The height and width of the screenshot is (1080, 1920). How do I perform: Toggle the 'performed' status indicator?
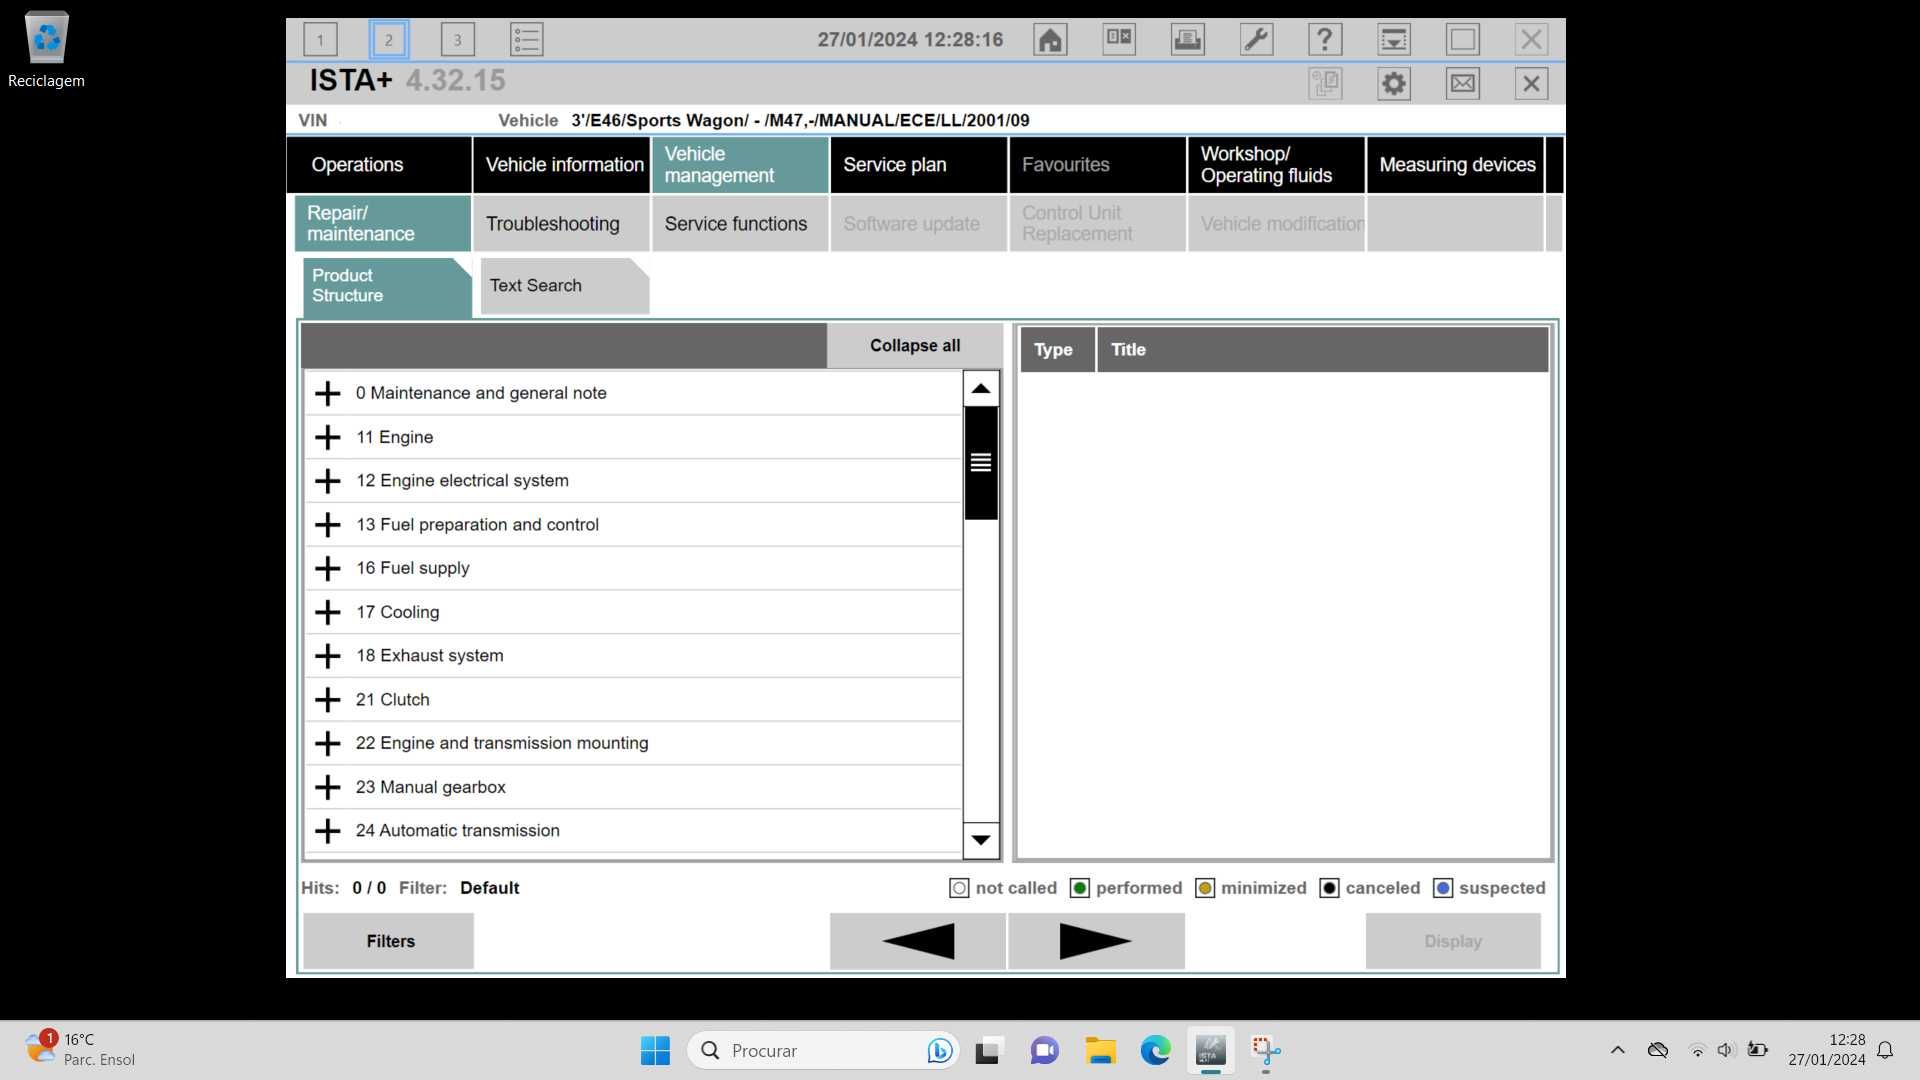[x=1079, y=888]
